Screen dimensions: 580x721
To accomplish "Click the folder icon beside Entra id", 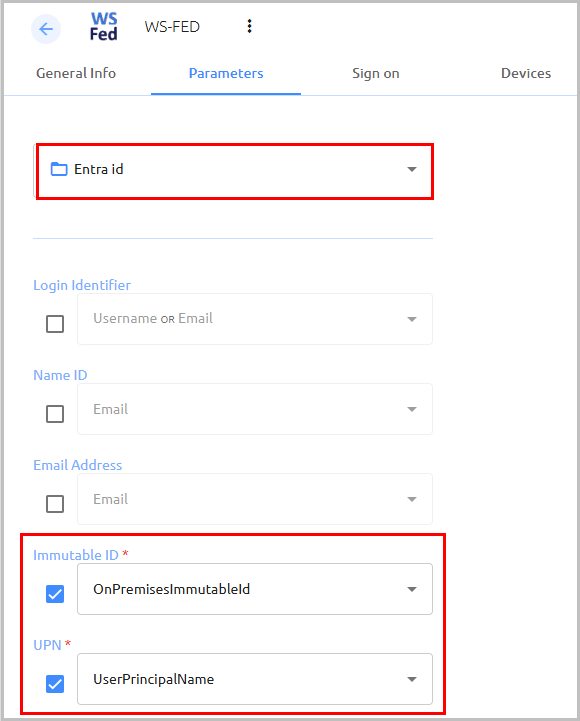I will click(59, 169).
